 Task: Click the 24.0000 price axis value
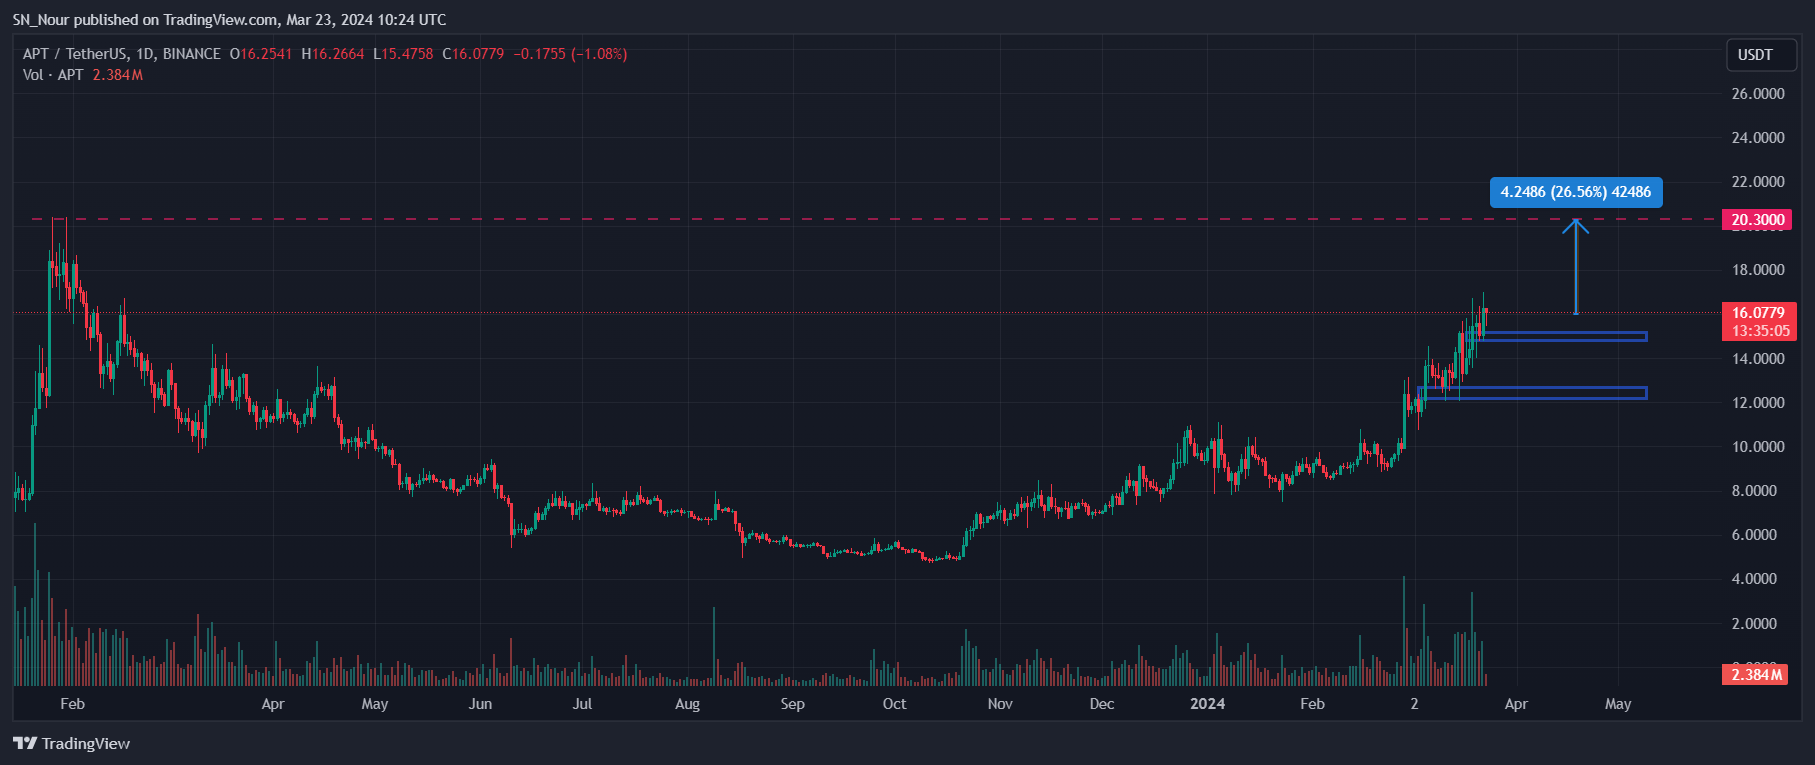click(1758, 137)
